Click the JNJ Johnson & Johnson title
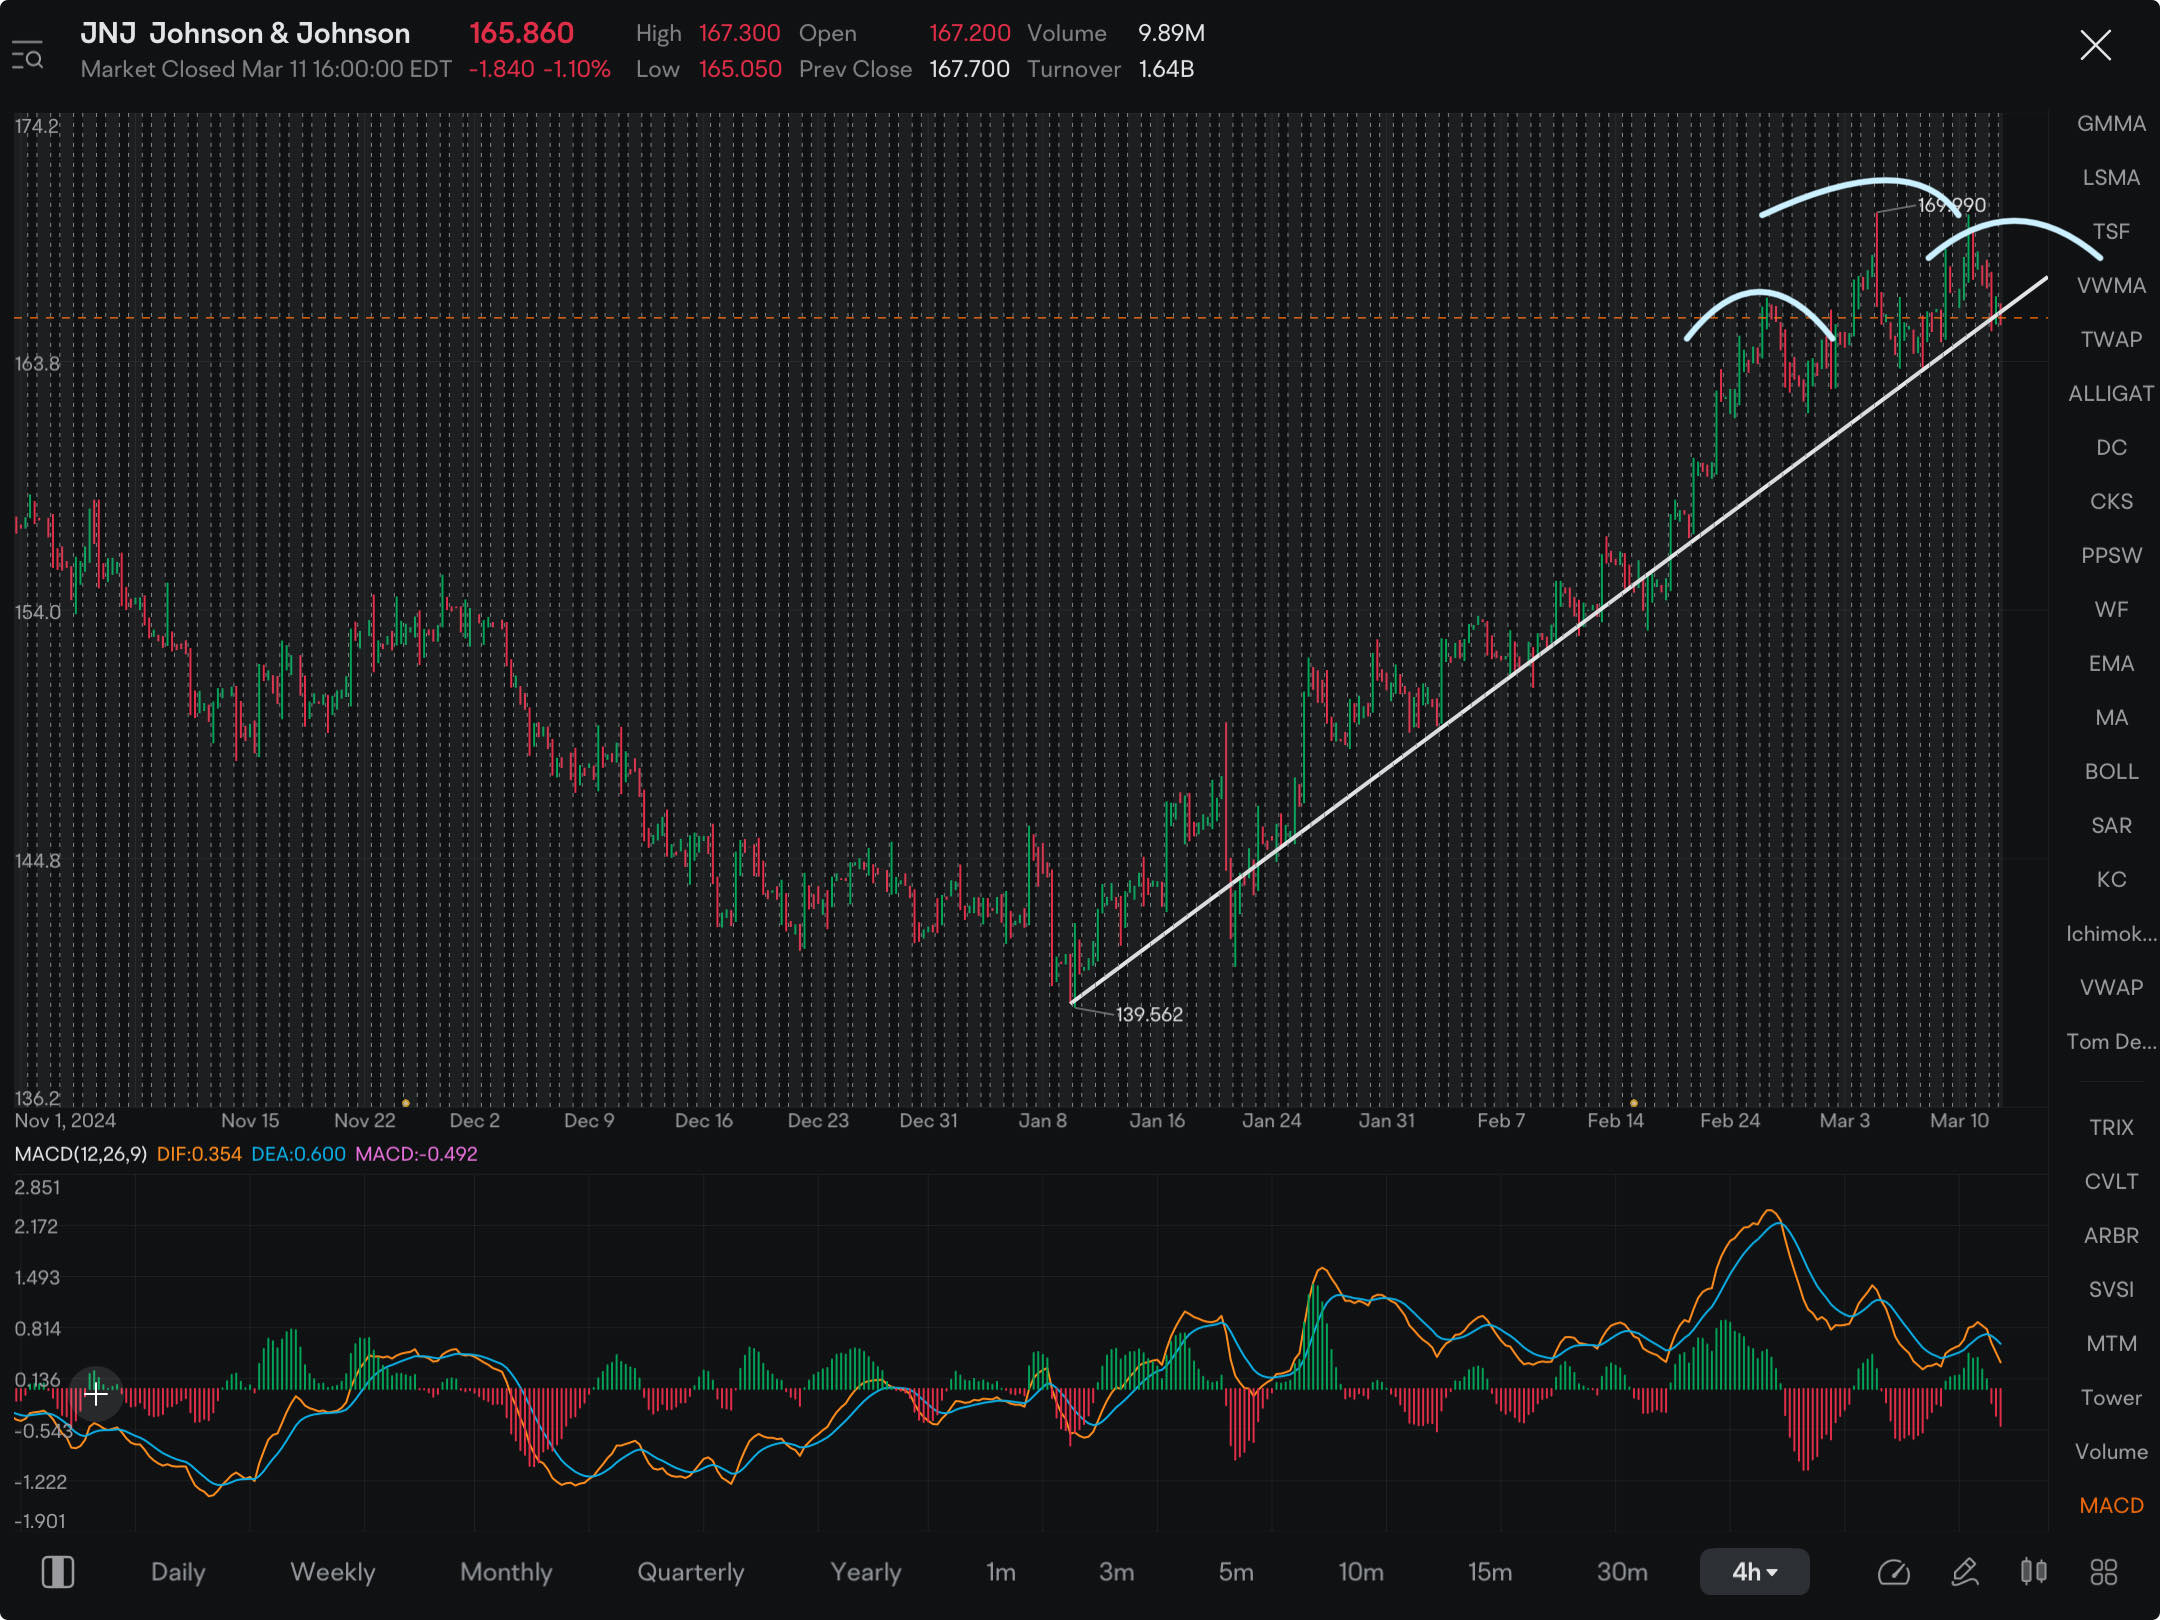Image resolution: width=2160 pixels, height=1620 pixels. coord(245,33)
